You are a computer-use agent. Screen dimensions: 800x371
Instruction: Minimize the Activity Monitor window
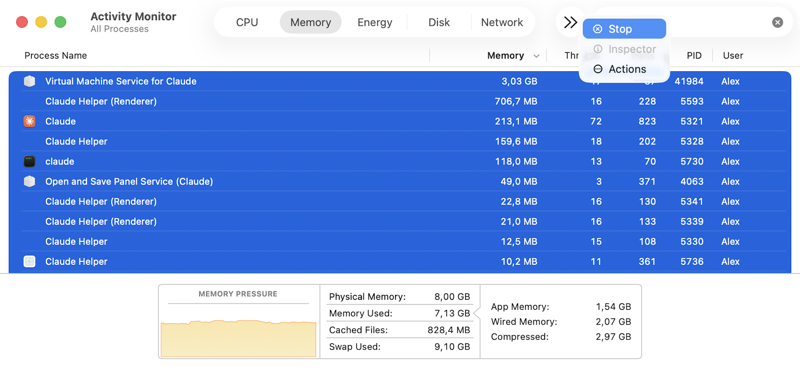click(x=41, y=22)
